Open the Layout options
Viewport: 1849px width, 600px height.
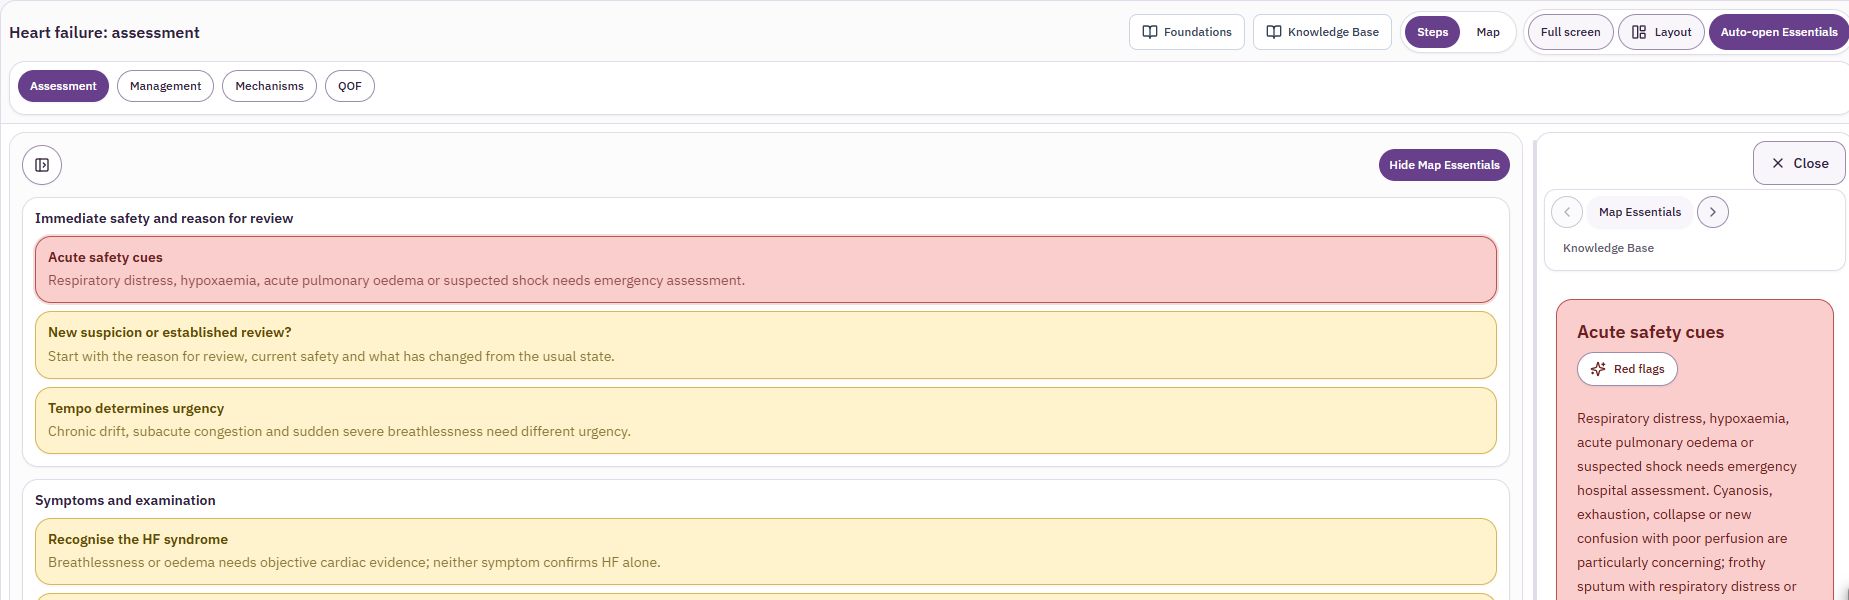point(1661,32)
